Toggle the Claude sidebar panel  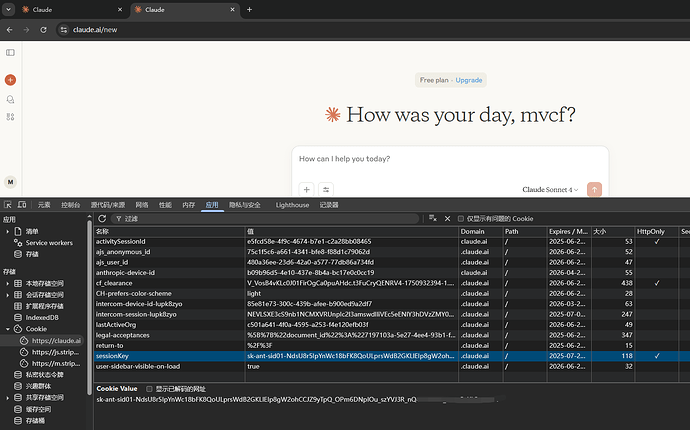click(10, 53)
